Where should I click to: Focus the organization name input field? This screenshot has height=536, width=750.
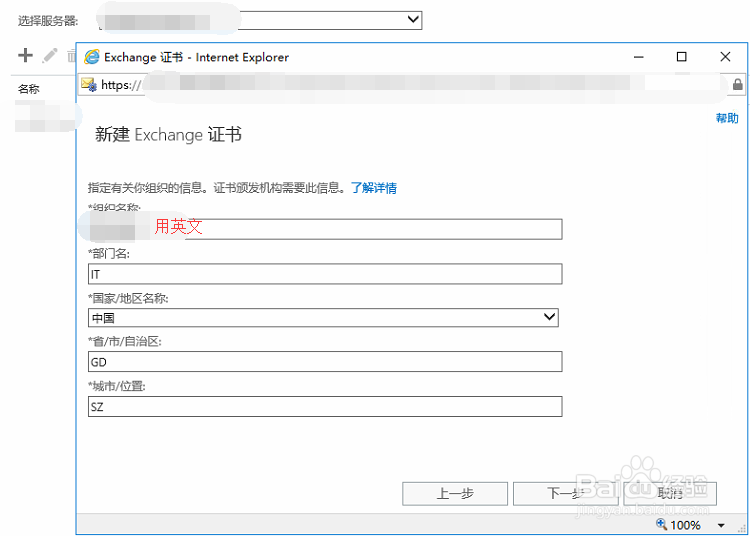[325, 229]
